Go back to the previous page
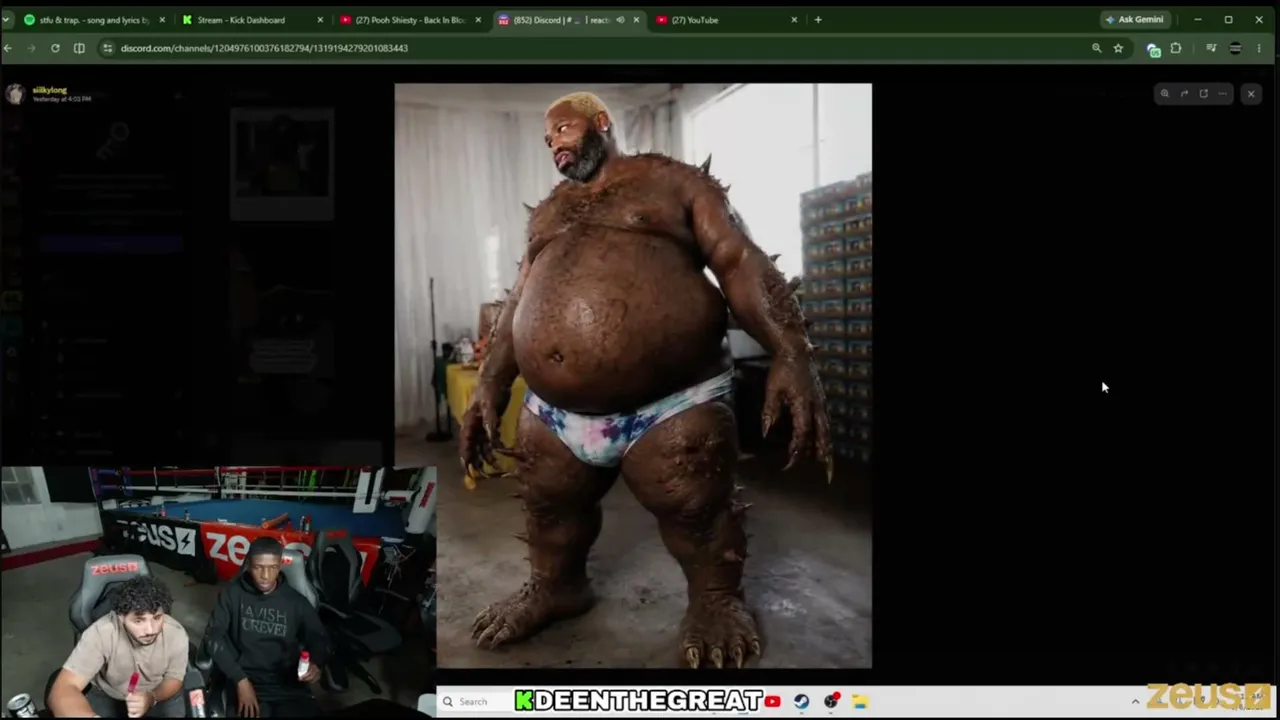This screenshot has height=720, width=1280. [8, 48]
